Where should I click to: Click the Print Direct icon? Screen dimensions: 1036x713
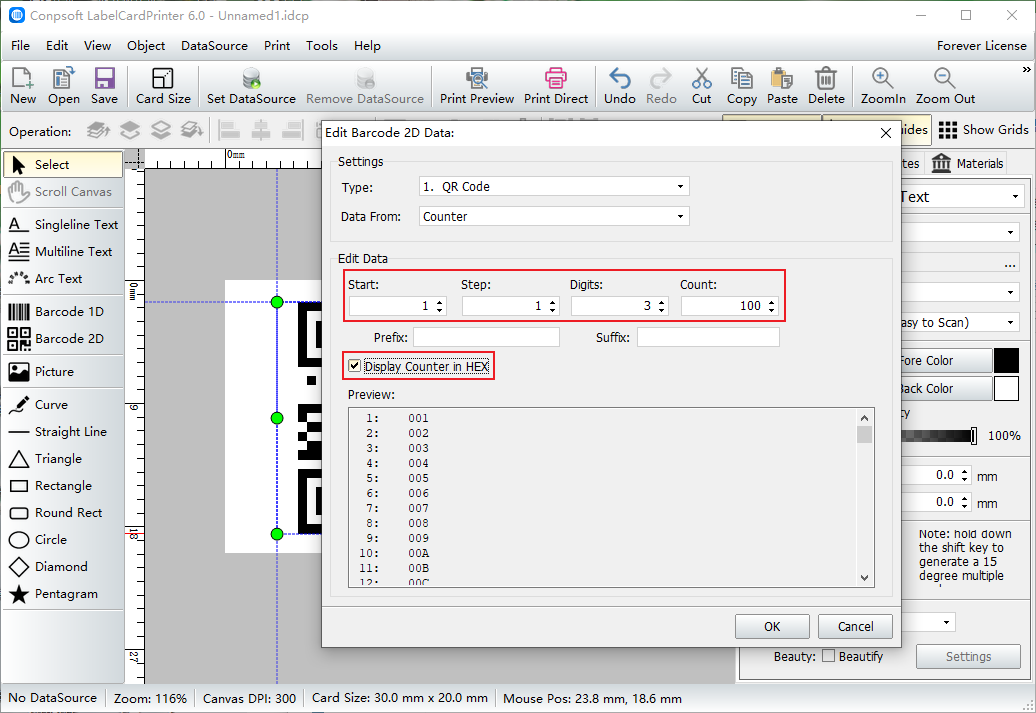[x=556, y=86]
